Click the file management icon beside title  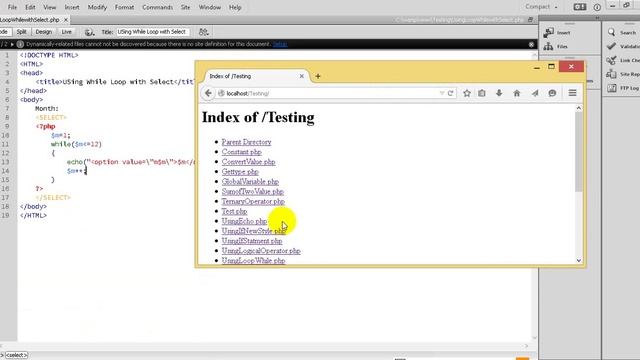click(x=203, y=32)
